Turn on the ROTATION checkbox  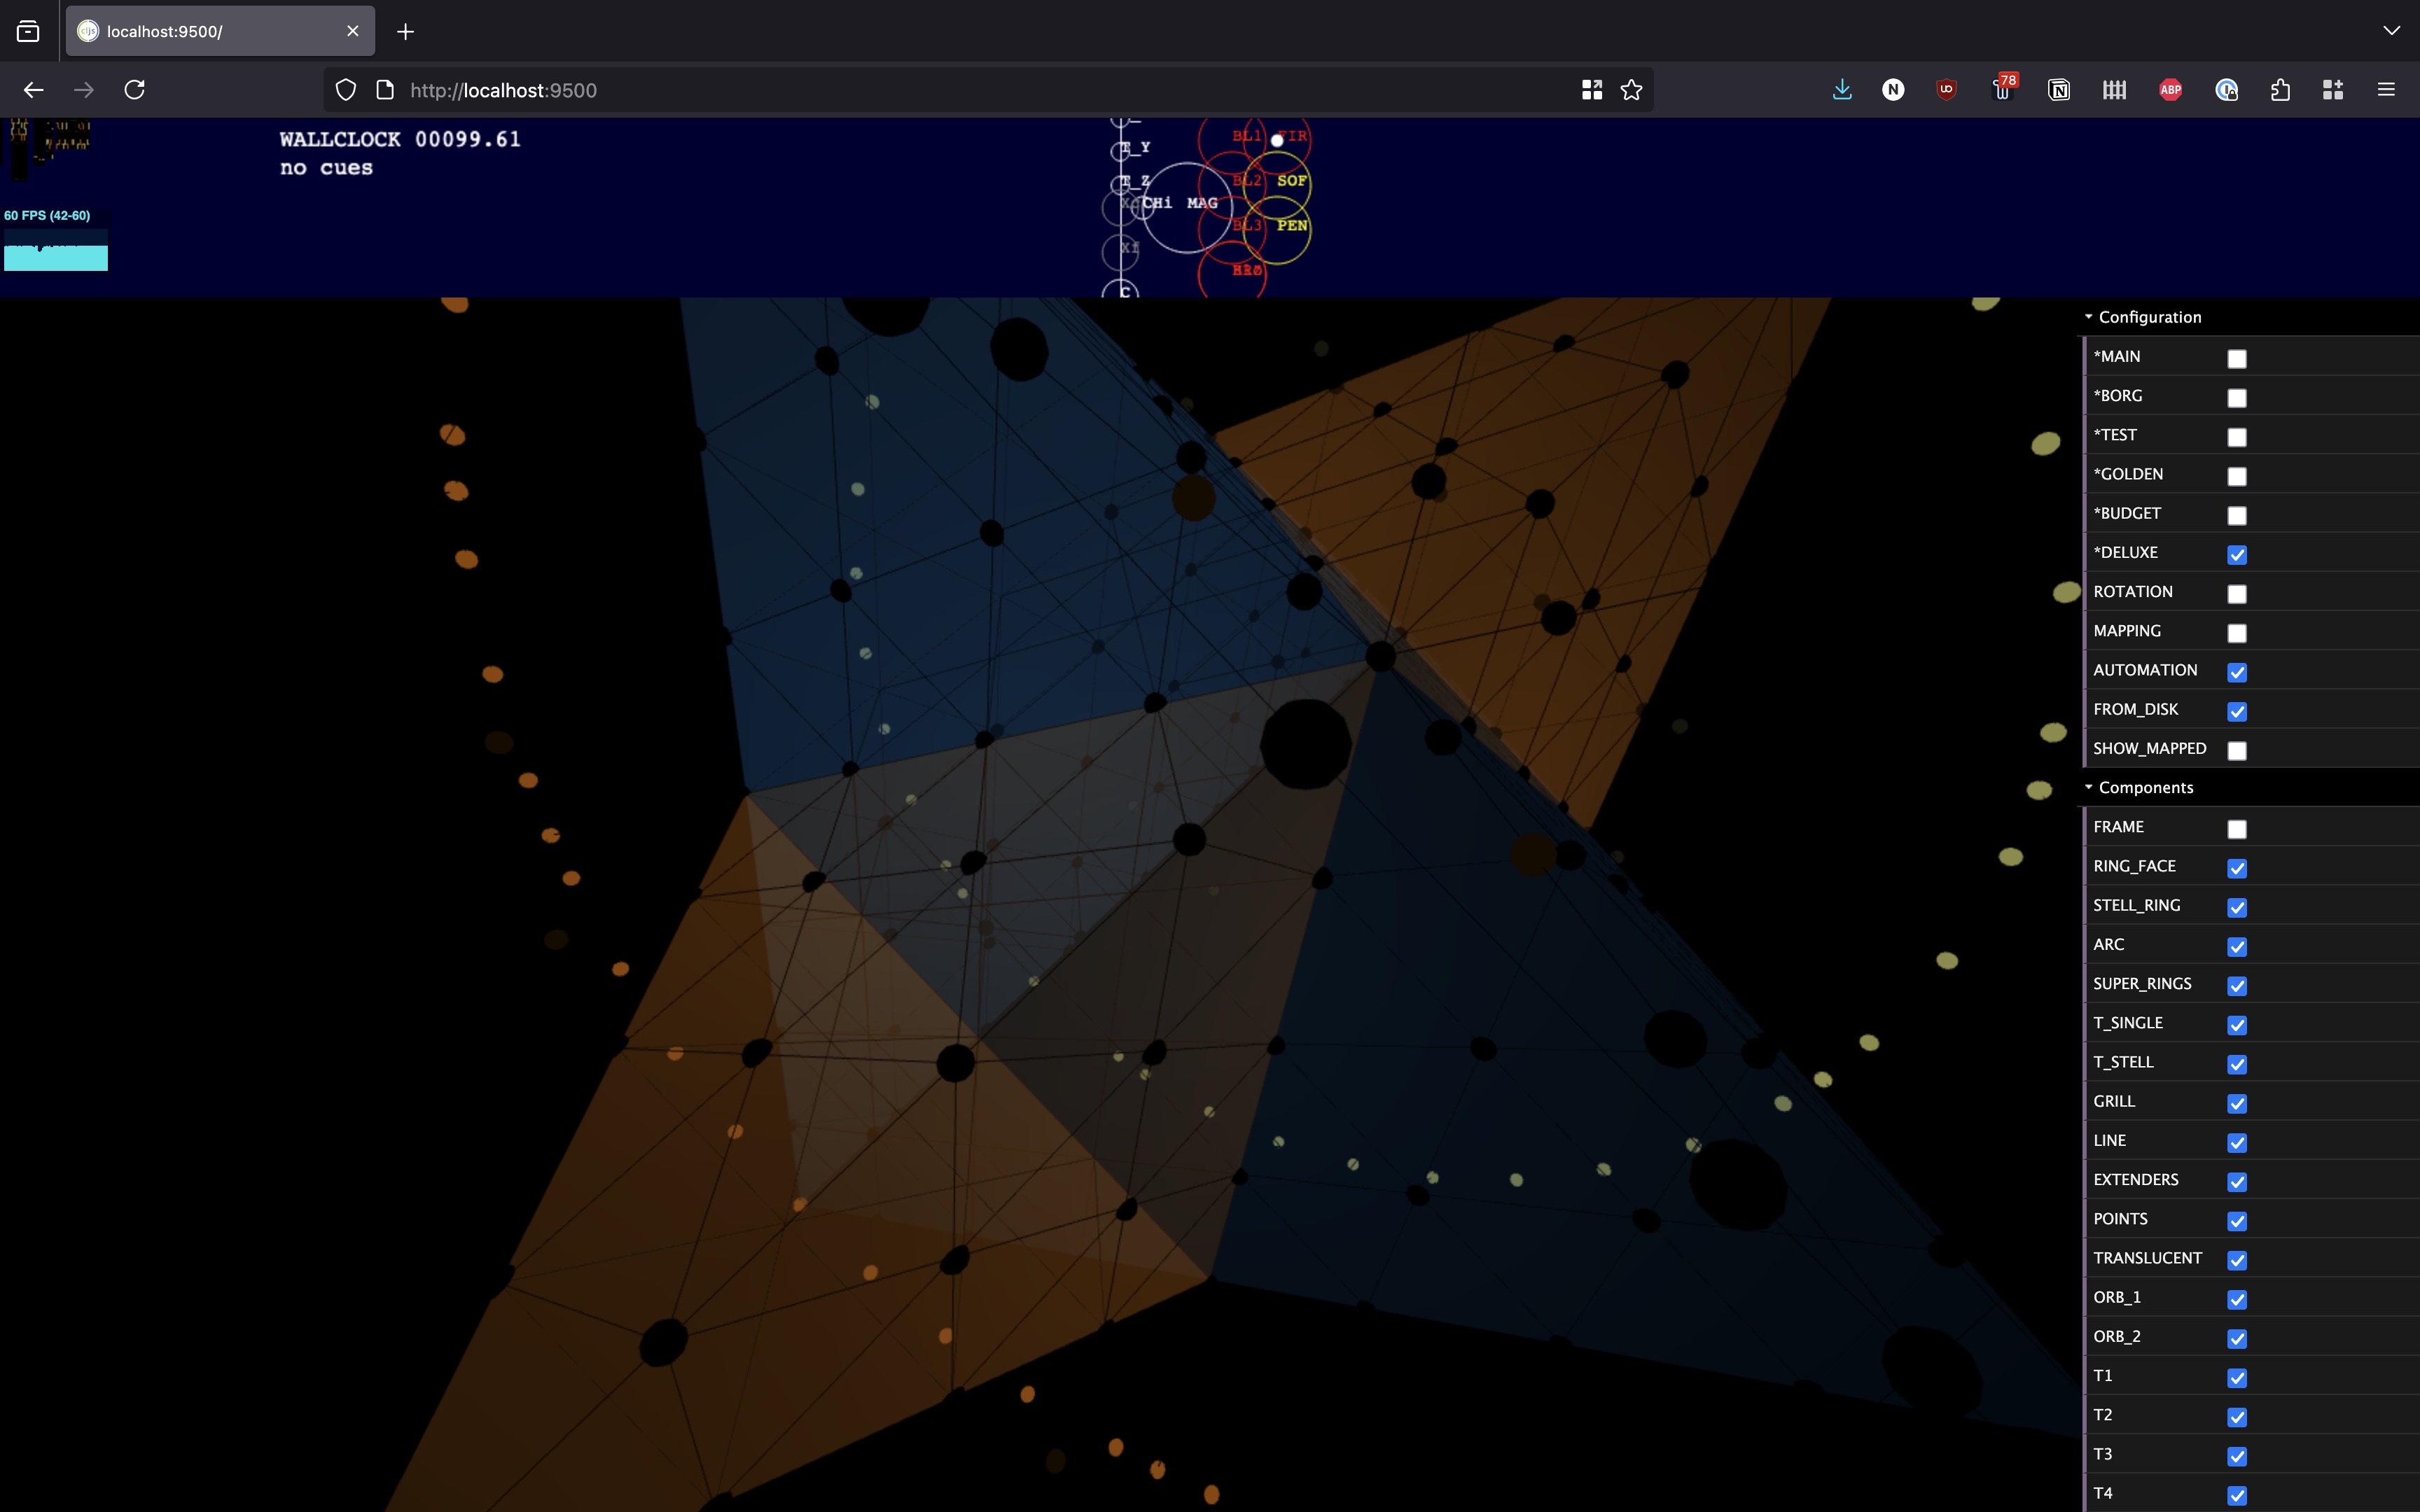pyautogui.click(x=2237, y=594)
